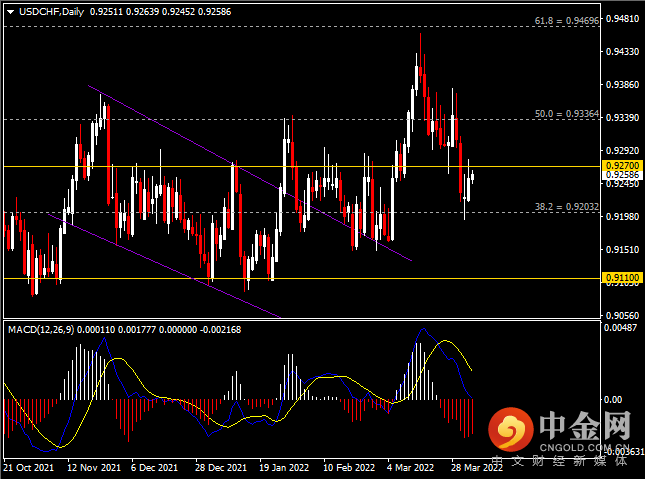The image size is (645, 479).
Task: Select the lower purple channel trendline
Action: tap(165, 266)
